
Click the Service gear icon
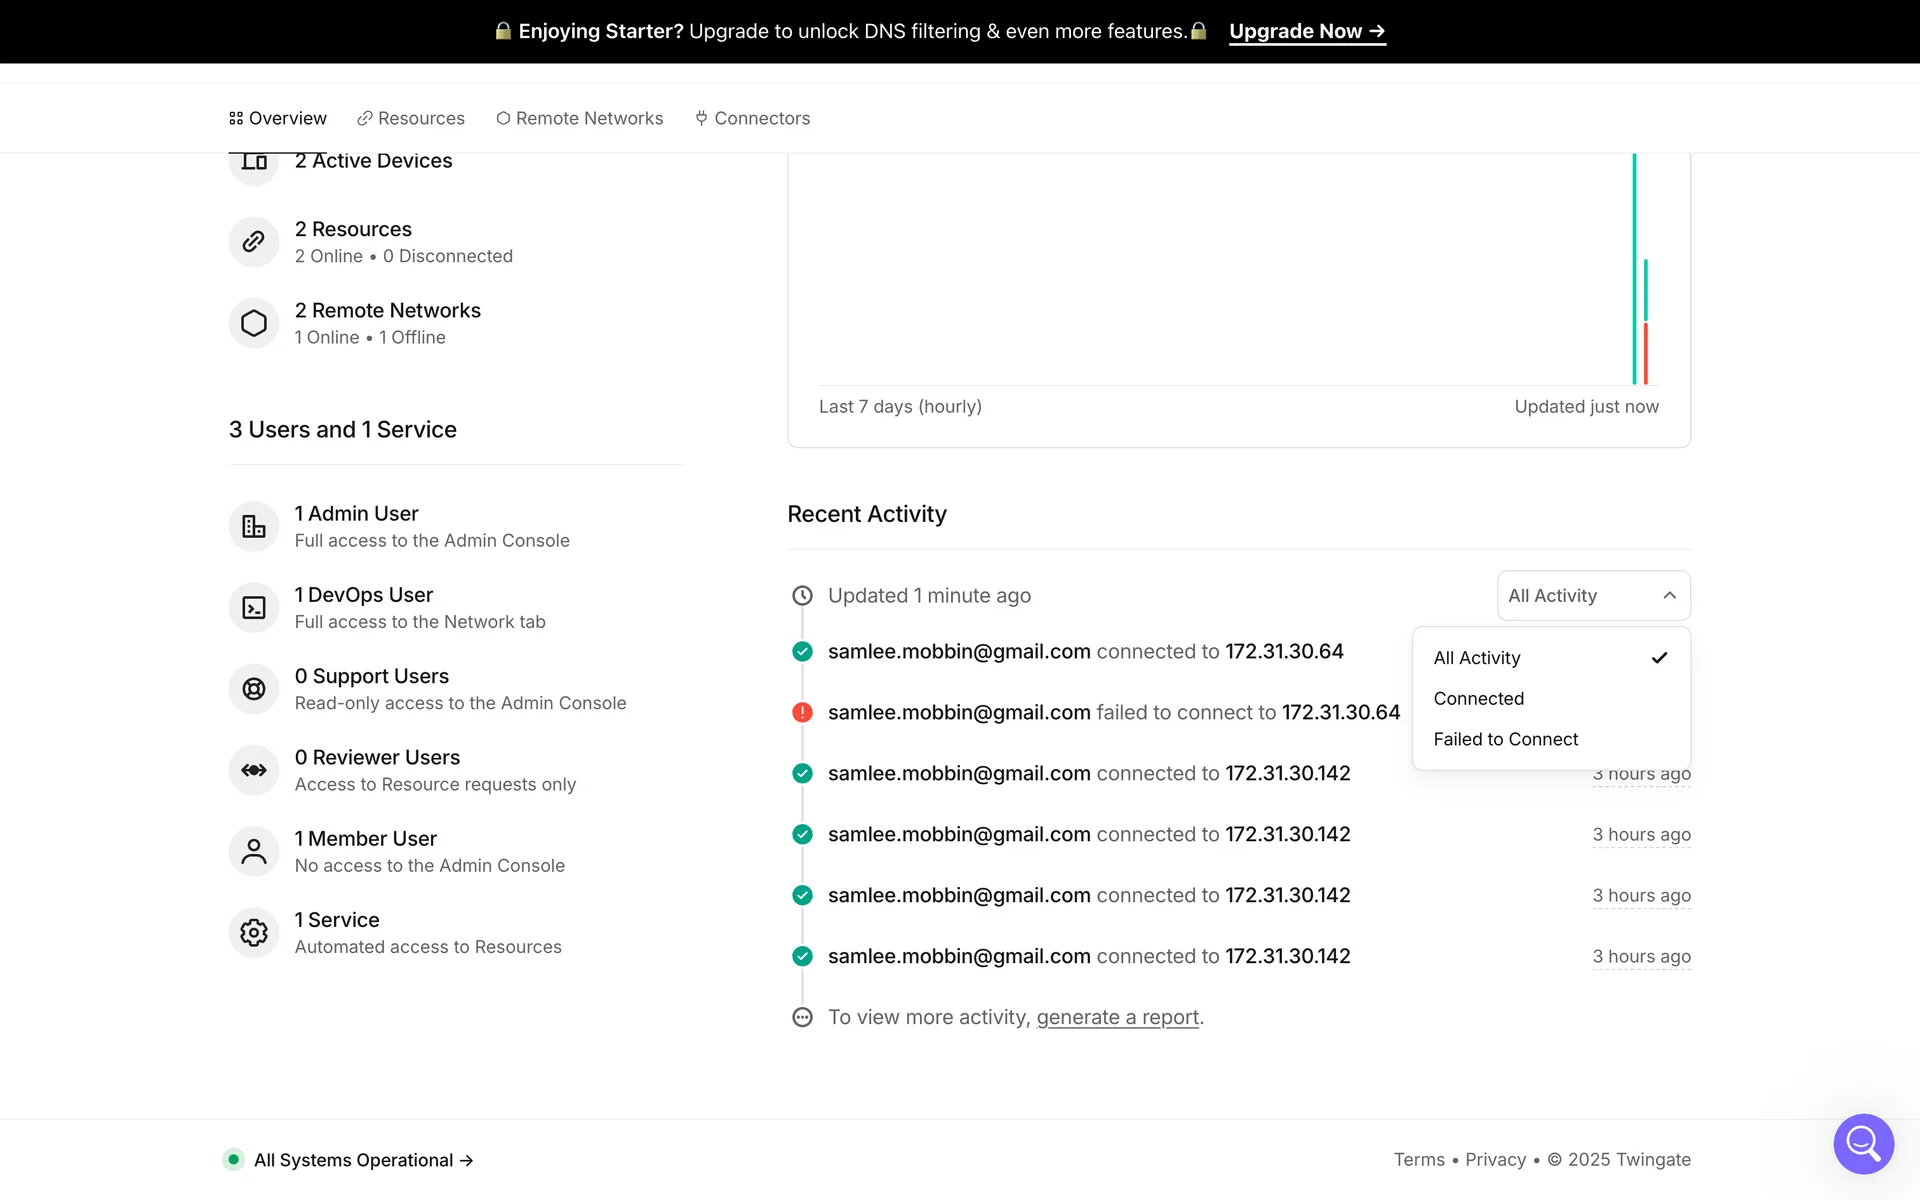254,932
